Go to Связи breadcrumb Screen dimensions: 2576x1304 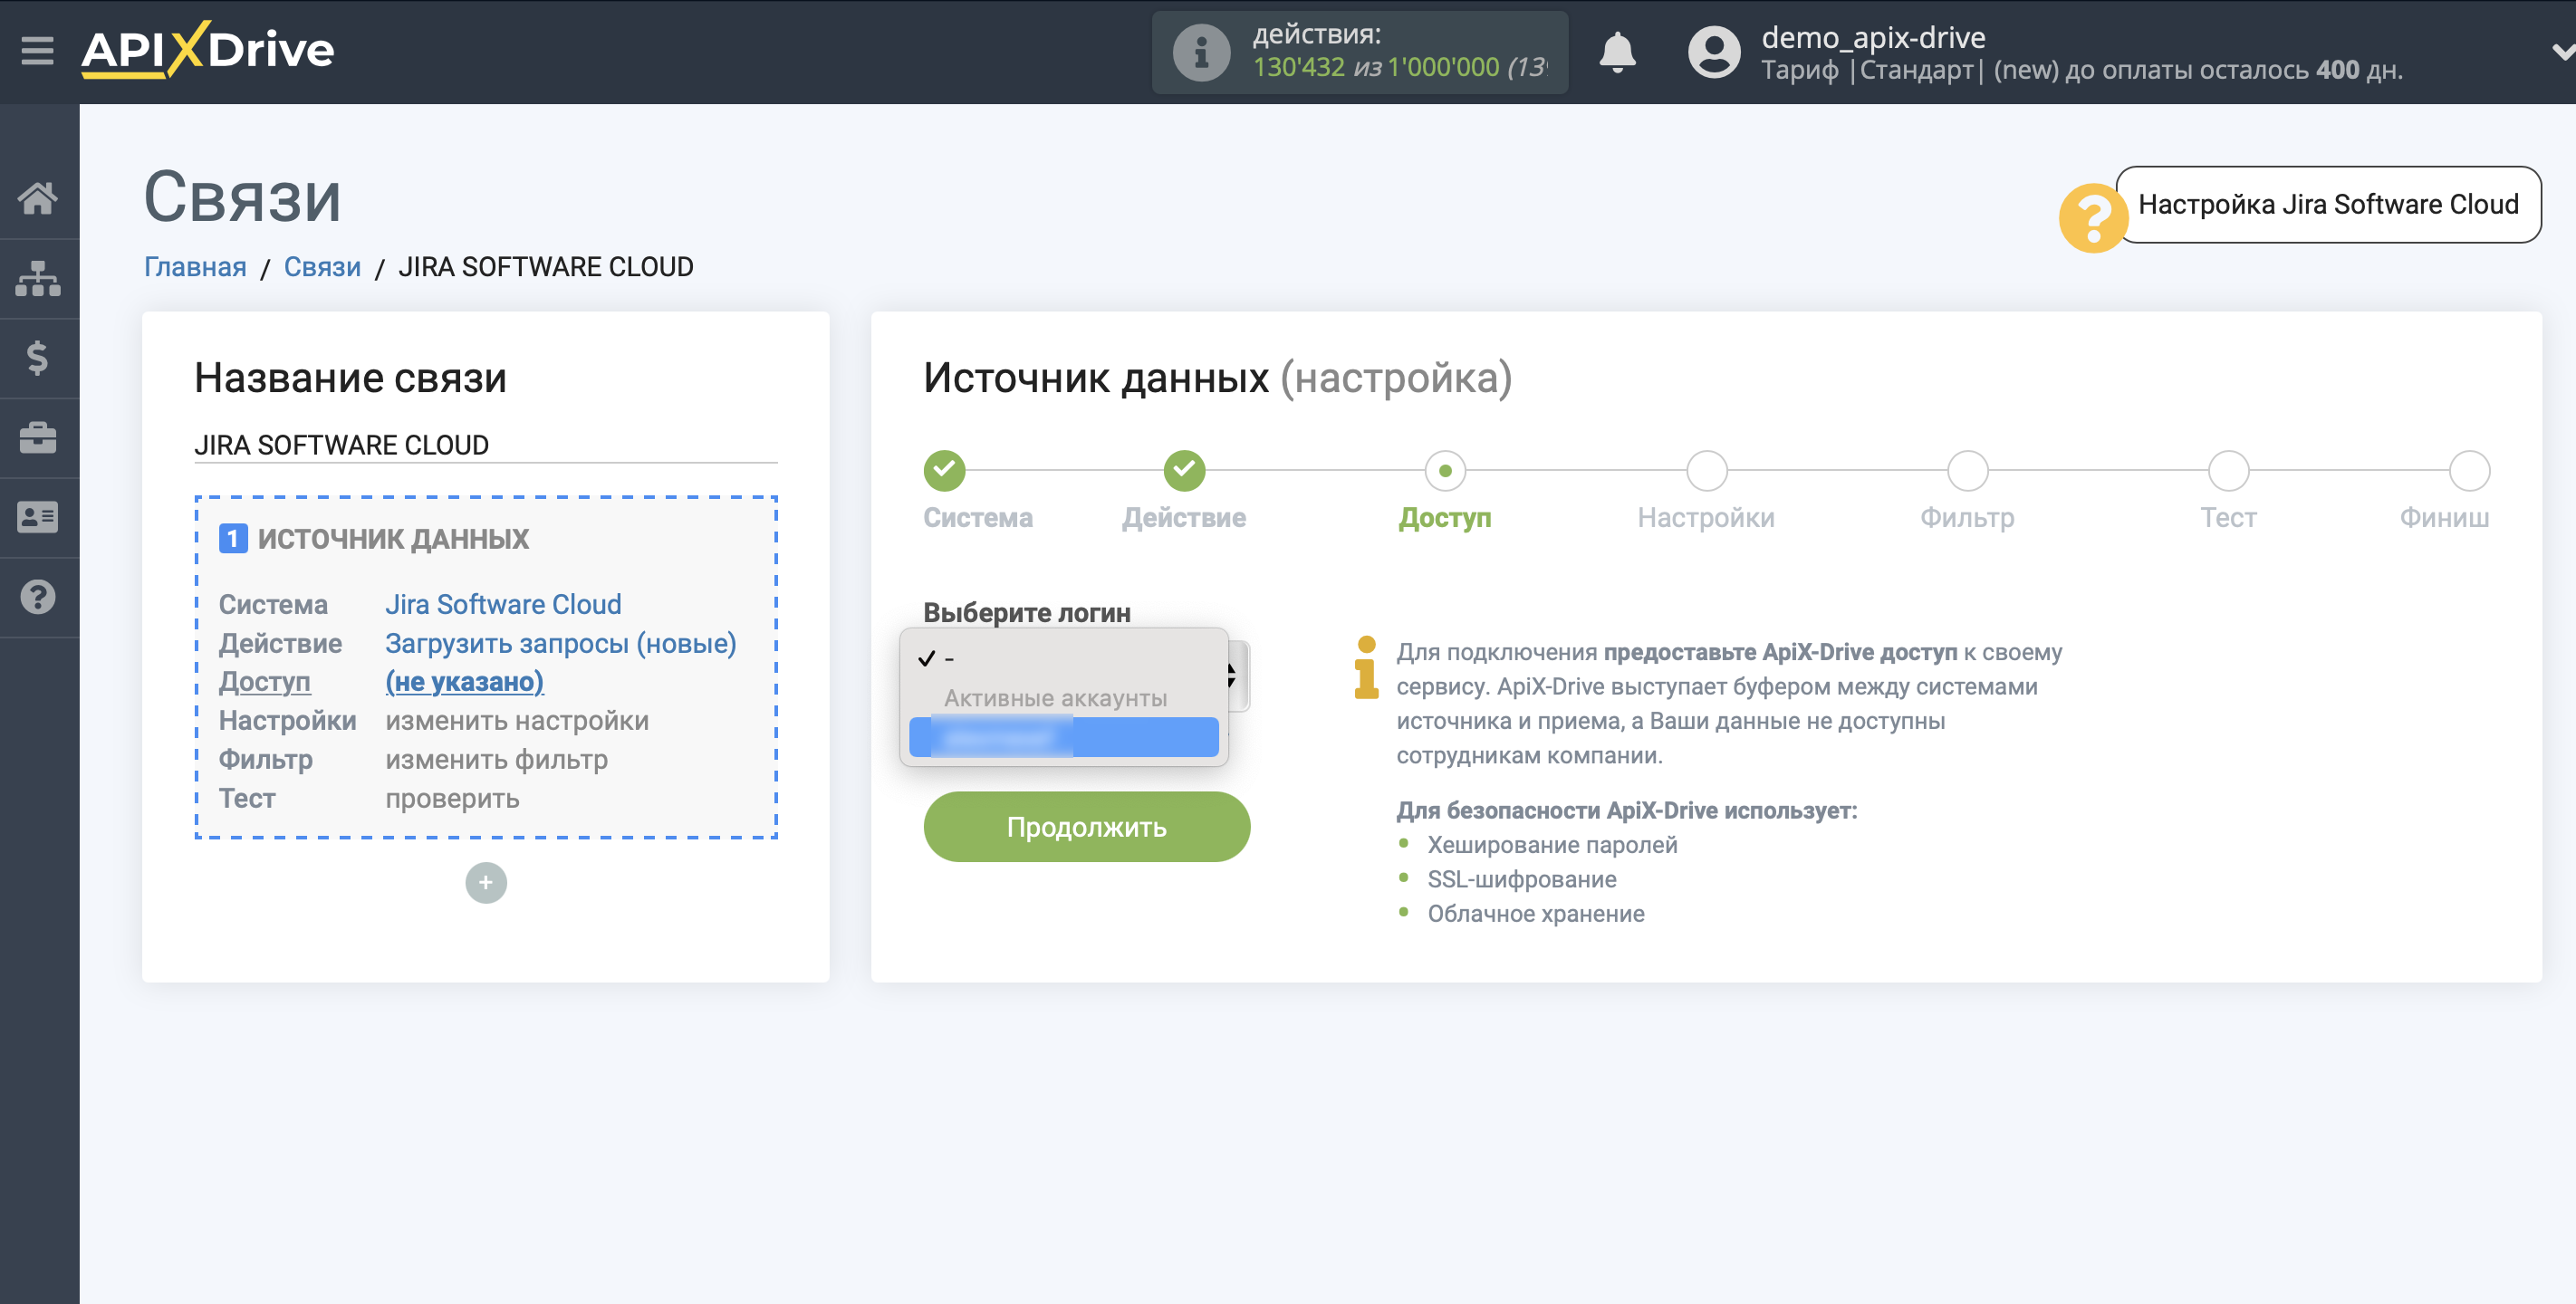pyautogui.click(x=322, y=267)
